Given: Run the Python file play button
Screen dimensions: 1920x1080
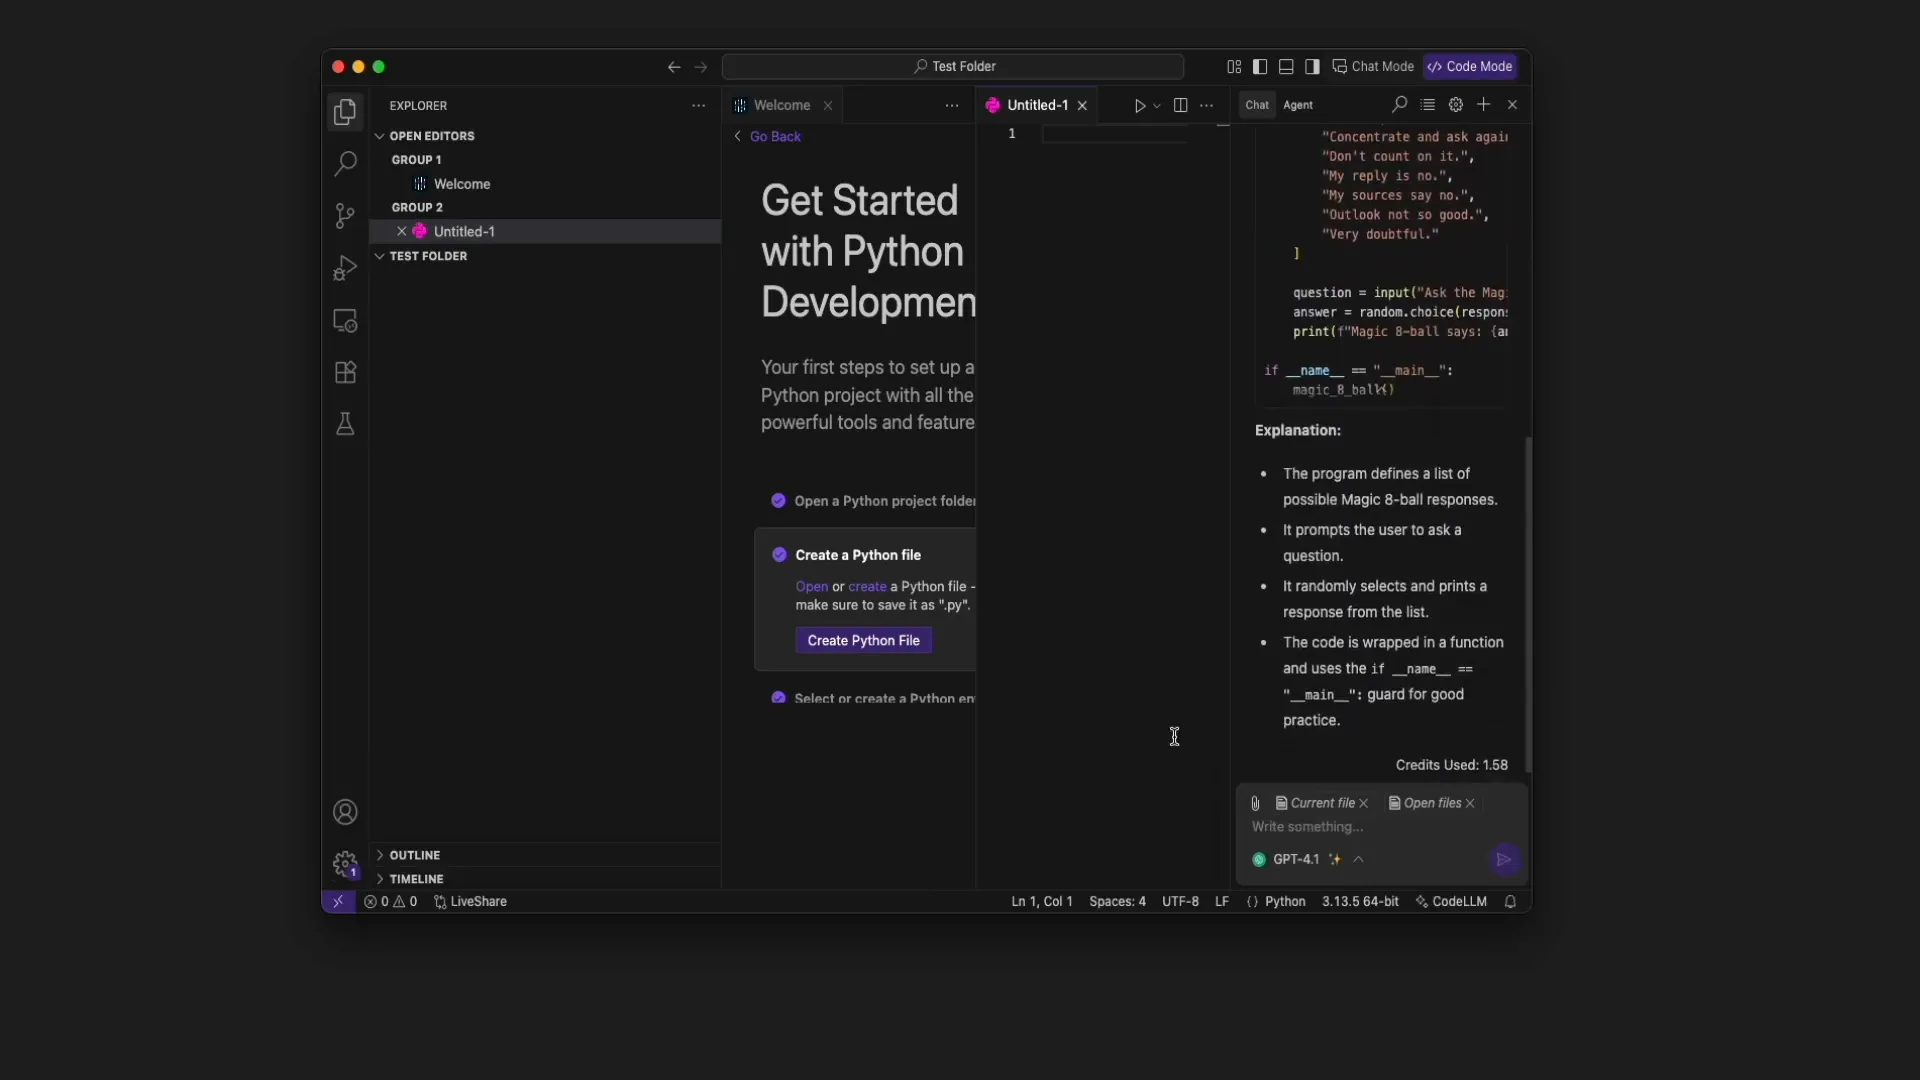Looking at the screenshot, I should pos(1139,106).
